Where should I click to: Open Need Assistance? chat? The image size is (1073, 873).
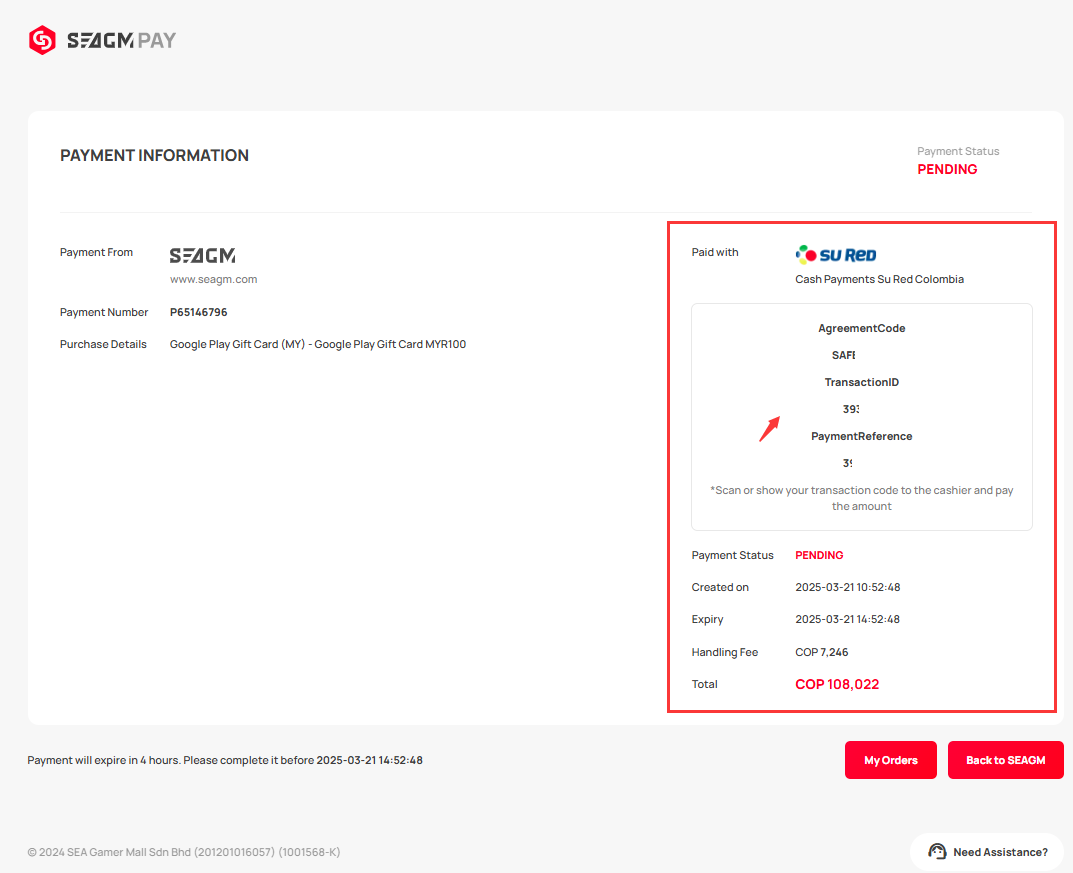987,852
